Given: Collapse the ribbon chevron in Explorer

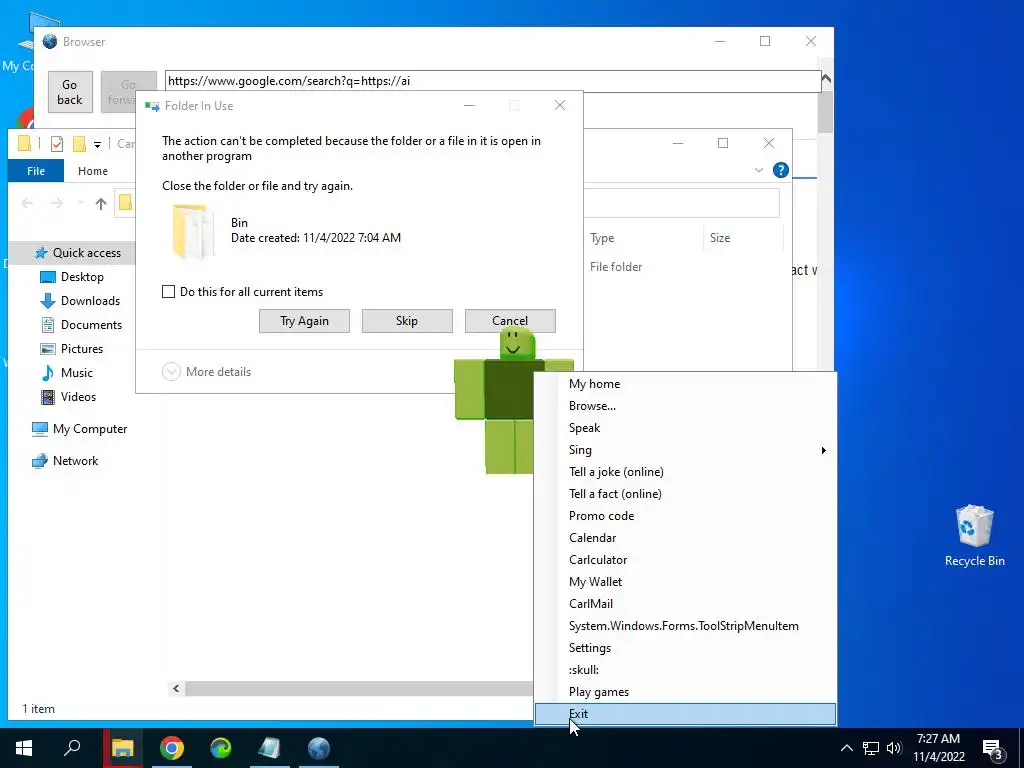Looking at the screenshot, I should coord(758,170).
